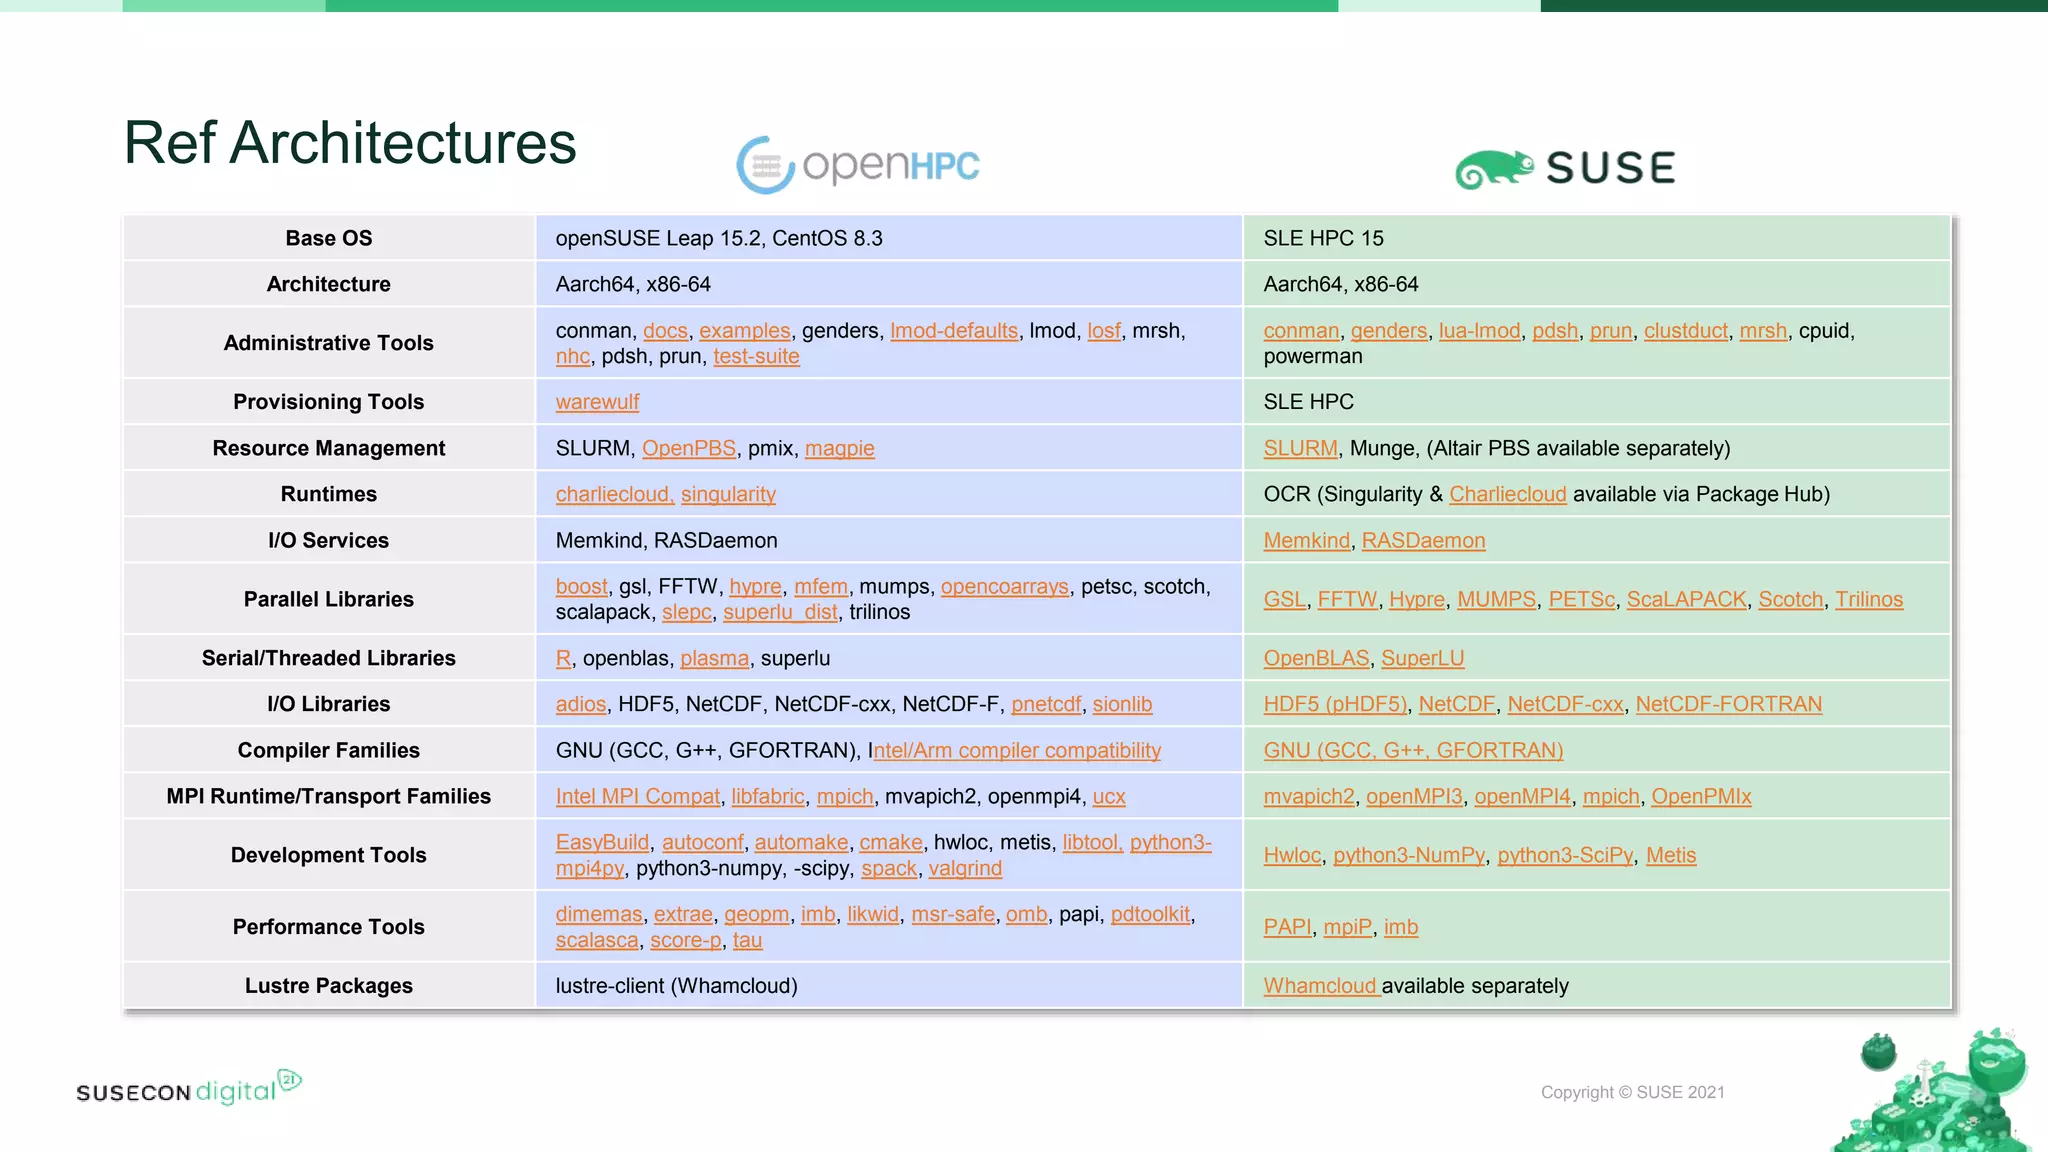2048x1152 pixels.
Task: Select the 'Lustre Packages' row header
Action: coord(329,986)
